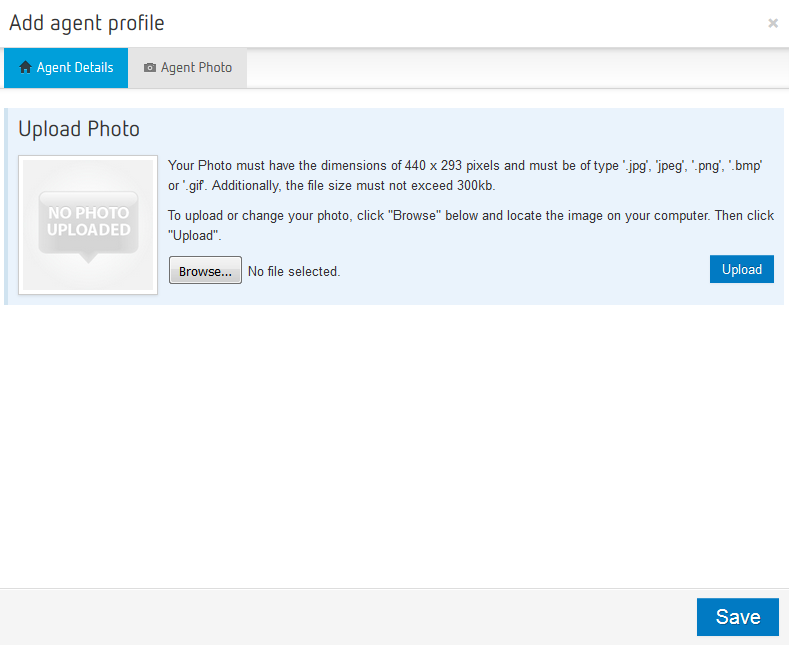Click the "Add agent profile" dialog title

click(87, 23)
